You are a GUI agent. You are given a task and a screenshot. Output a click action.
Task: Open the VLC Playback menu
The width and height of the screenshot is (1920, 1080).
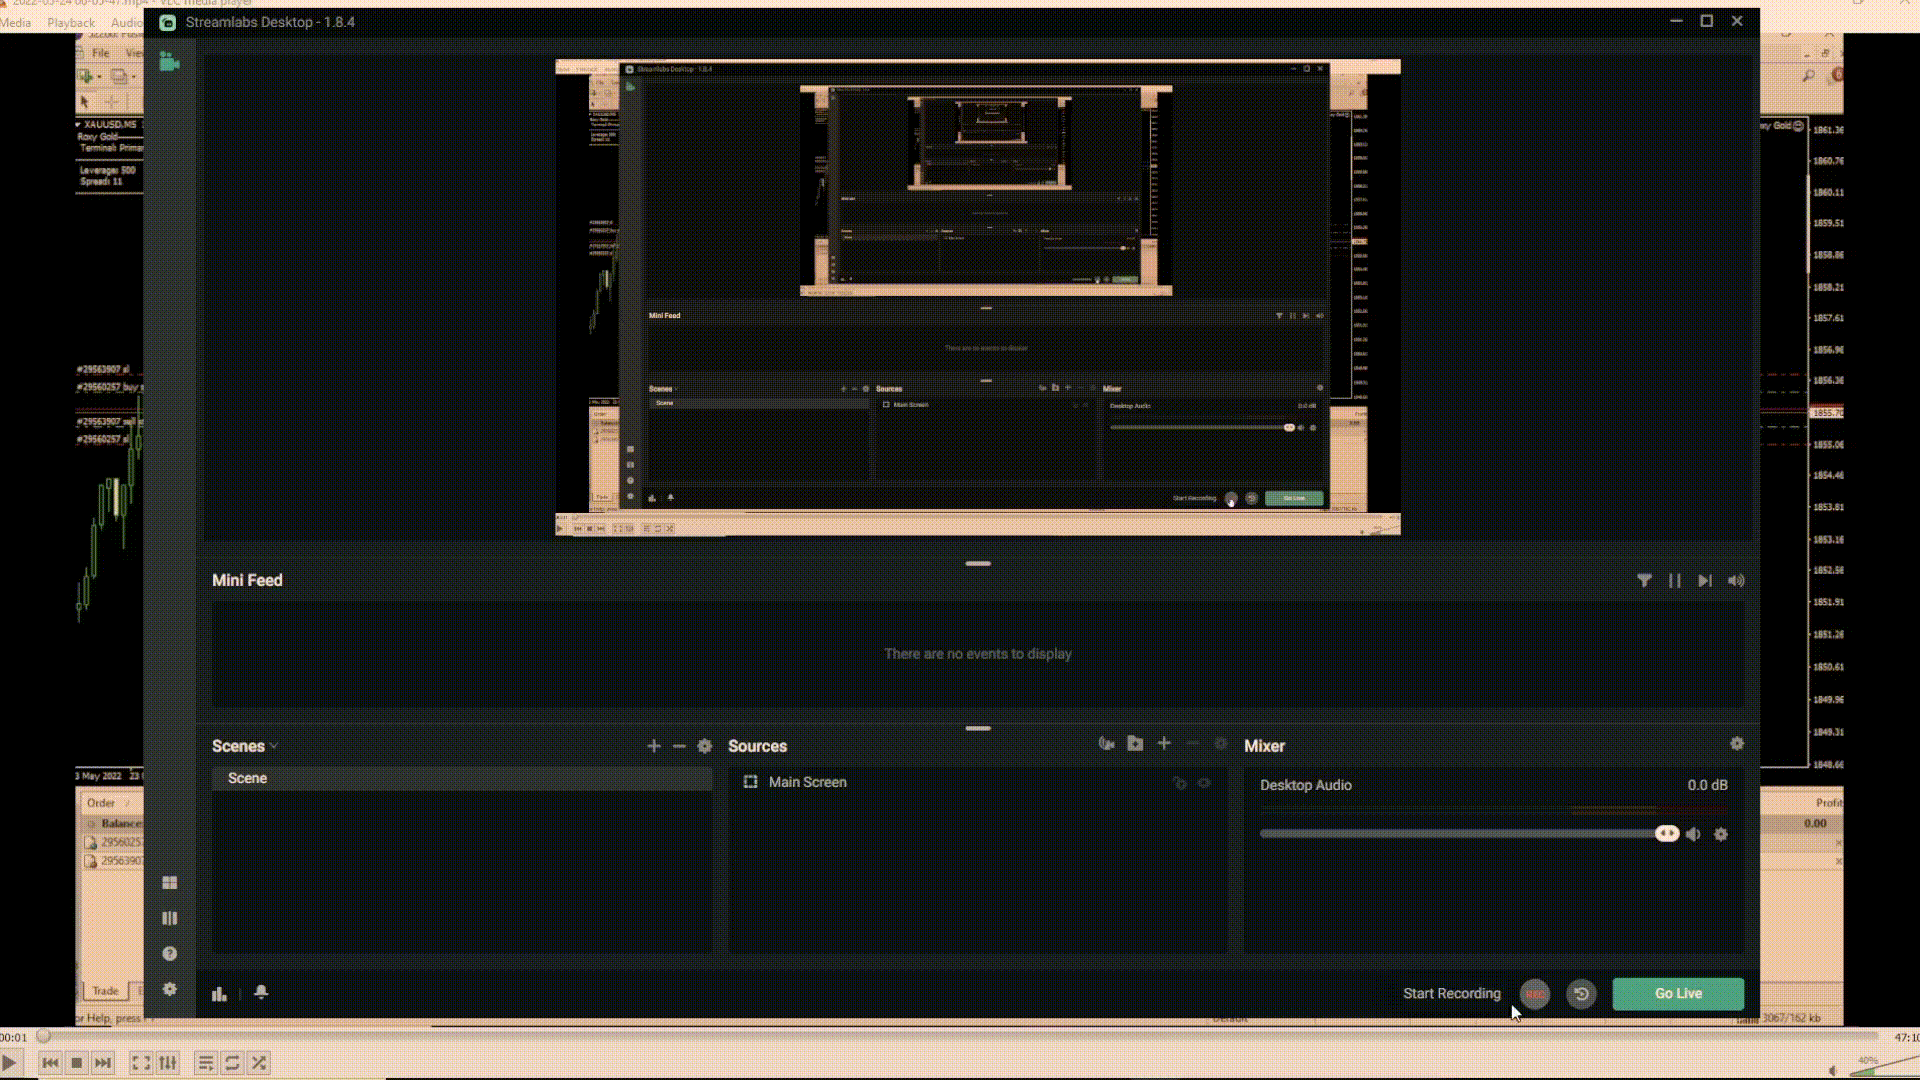[71, 22]
